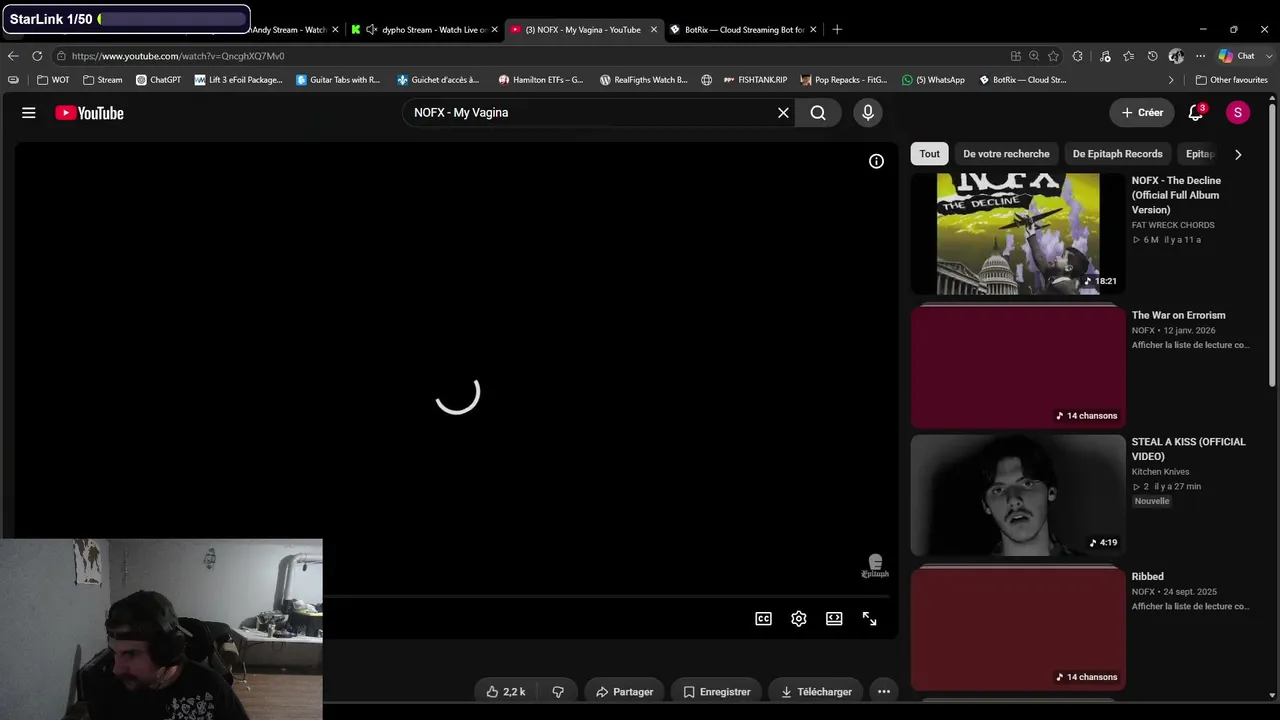Open the (5) WhatsApp bookmark
Viewport: 1280px width, 720px height.
point(933,80)
